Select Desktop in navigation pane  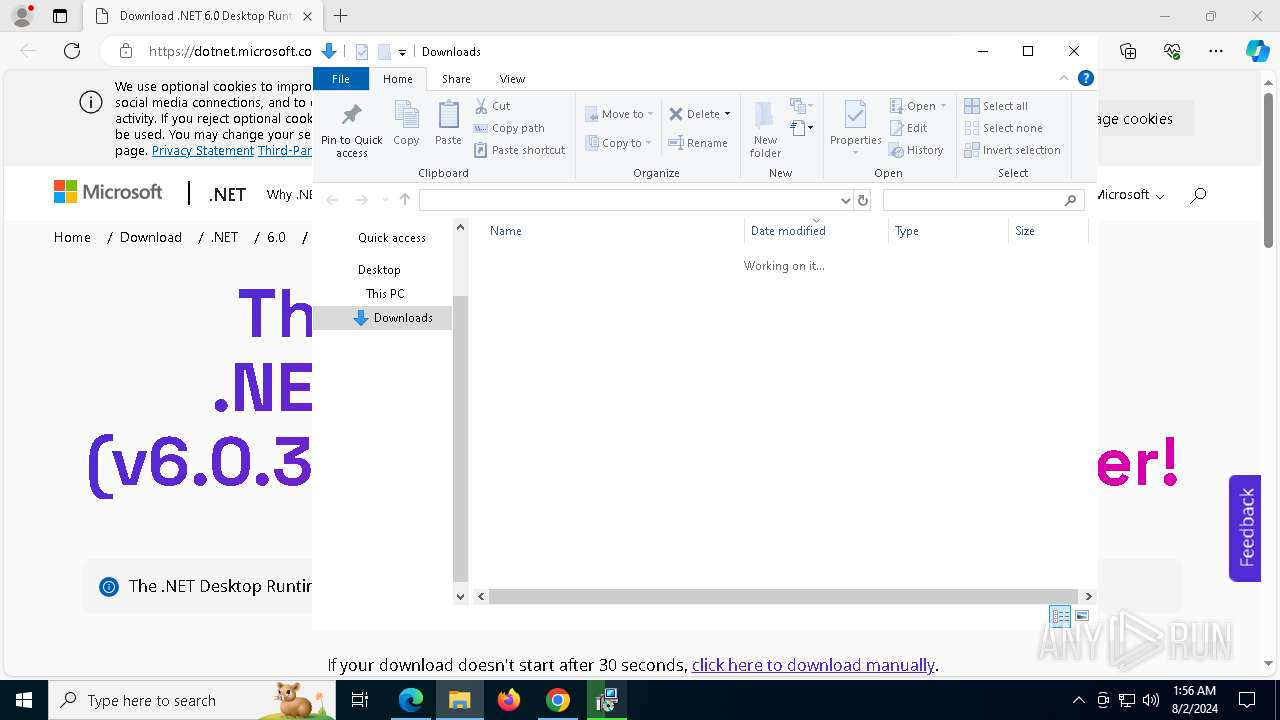click(379, 270)
